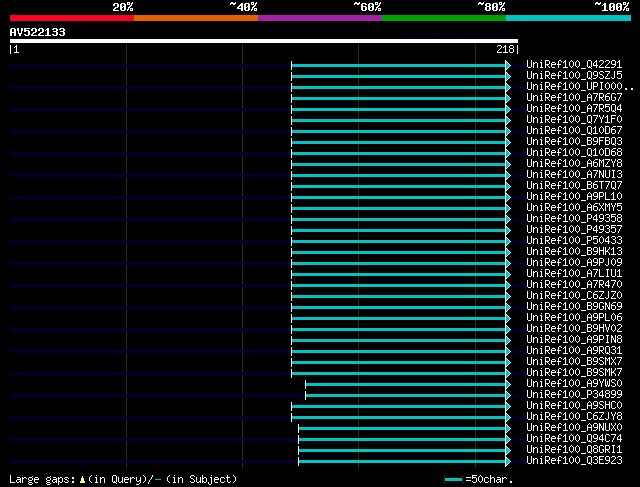The width and height of the screenshot is (640, 487).
Task: Click the UniRef100_A9SHC0 label
Action: (x=574, y=406)
